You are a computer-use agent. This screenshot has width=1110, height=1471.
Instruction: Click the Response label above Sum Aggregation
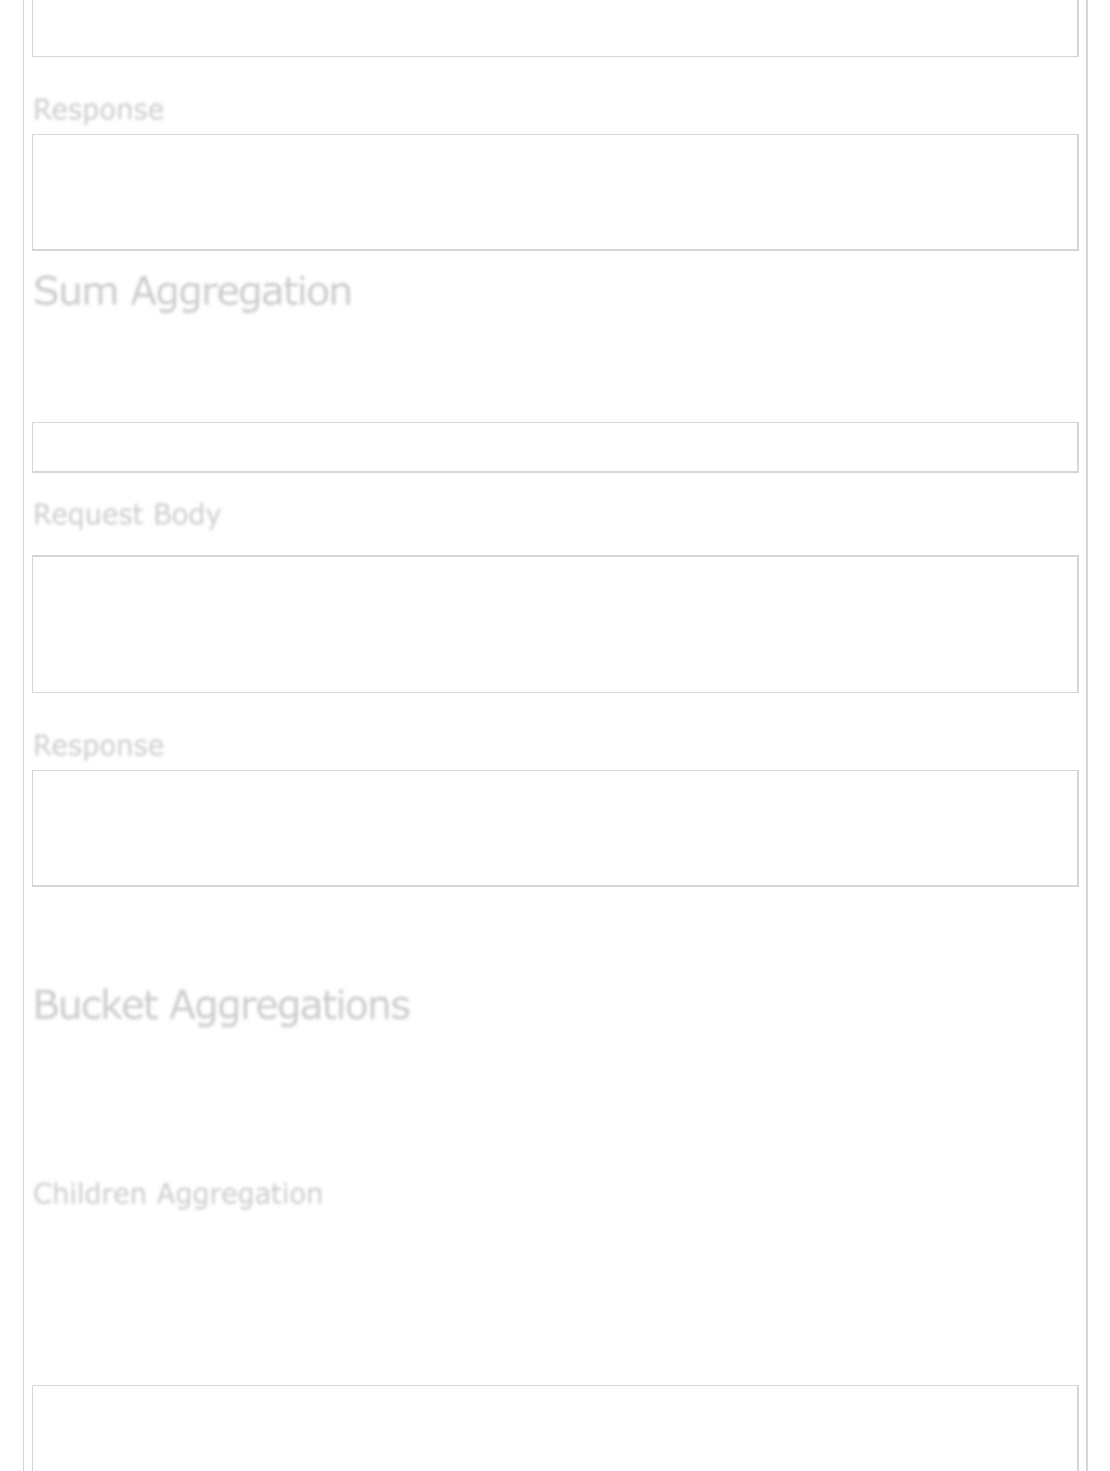pyautogui.click(x=98, y=109)
